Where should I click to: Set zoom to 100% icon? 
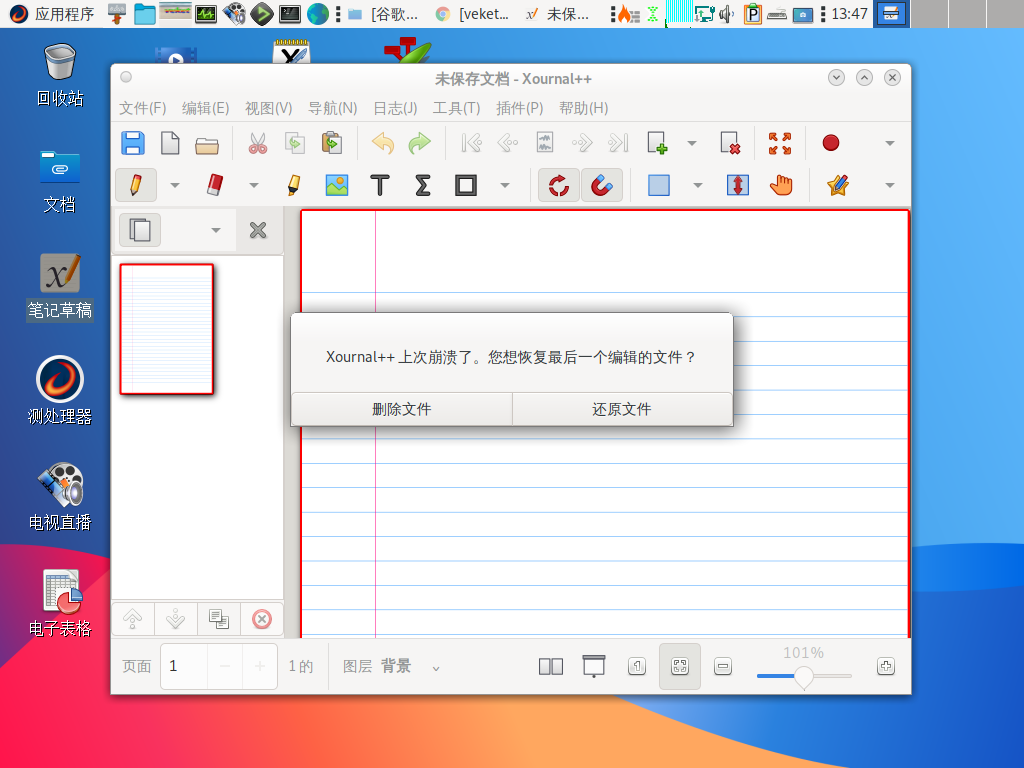click(637, 667)
